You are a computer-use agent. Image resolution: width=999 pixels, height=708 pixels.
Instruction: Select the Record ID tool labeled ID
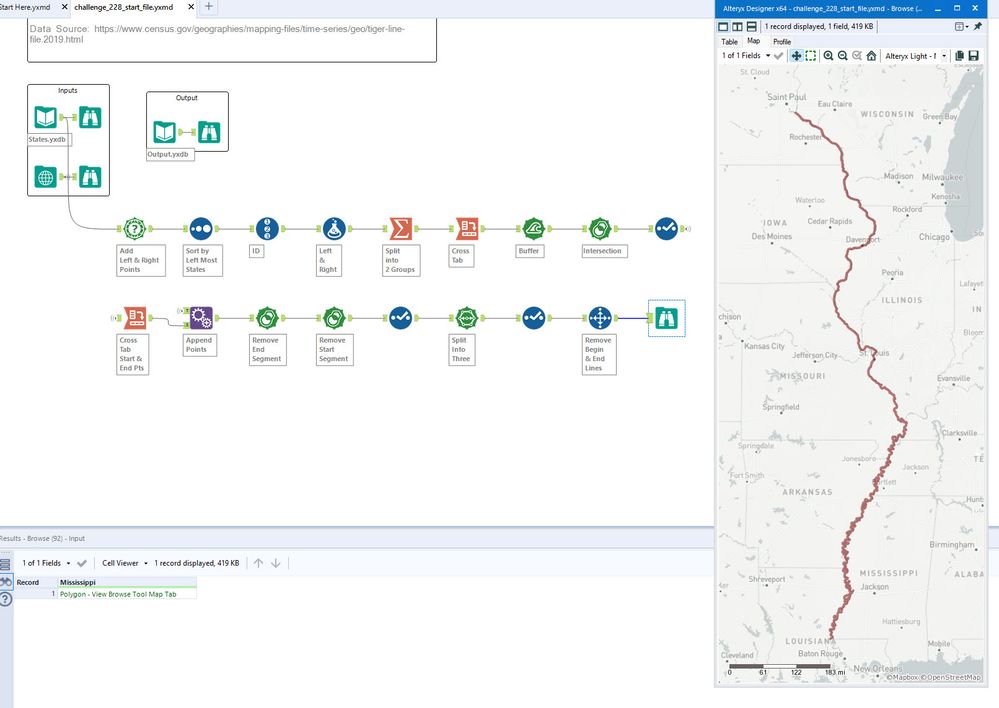coord(267,228)
